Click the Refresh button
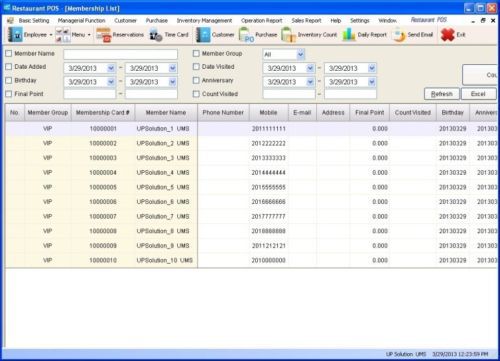500x361 pixels. [x=442, y=94]
